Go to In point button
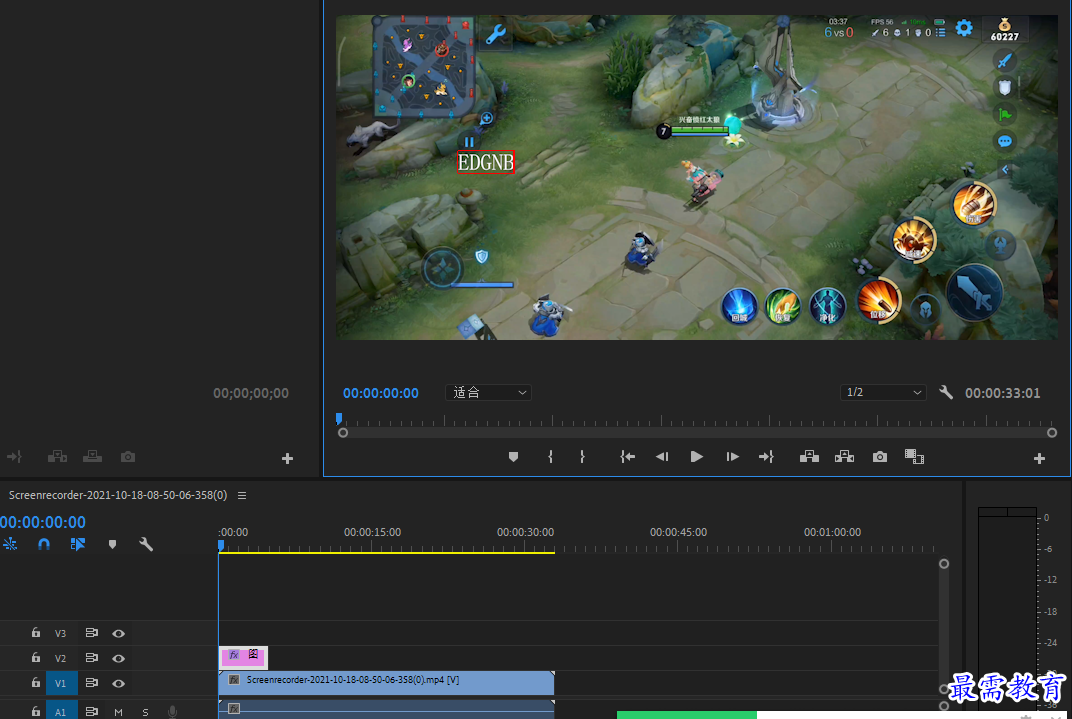This screenshot has width=1072, height=719. pyautogui.click(x=628, y=457)
